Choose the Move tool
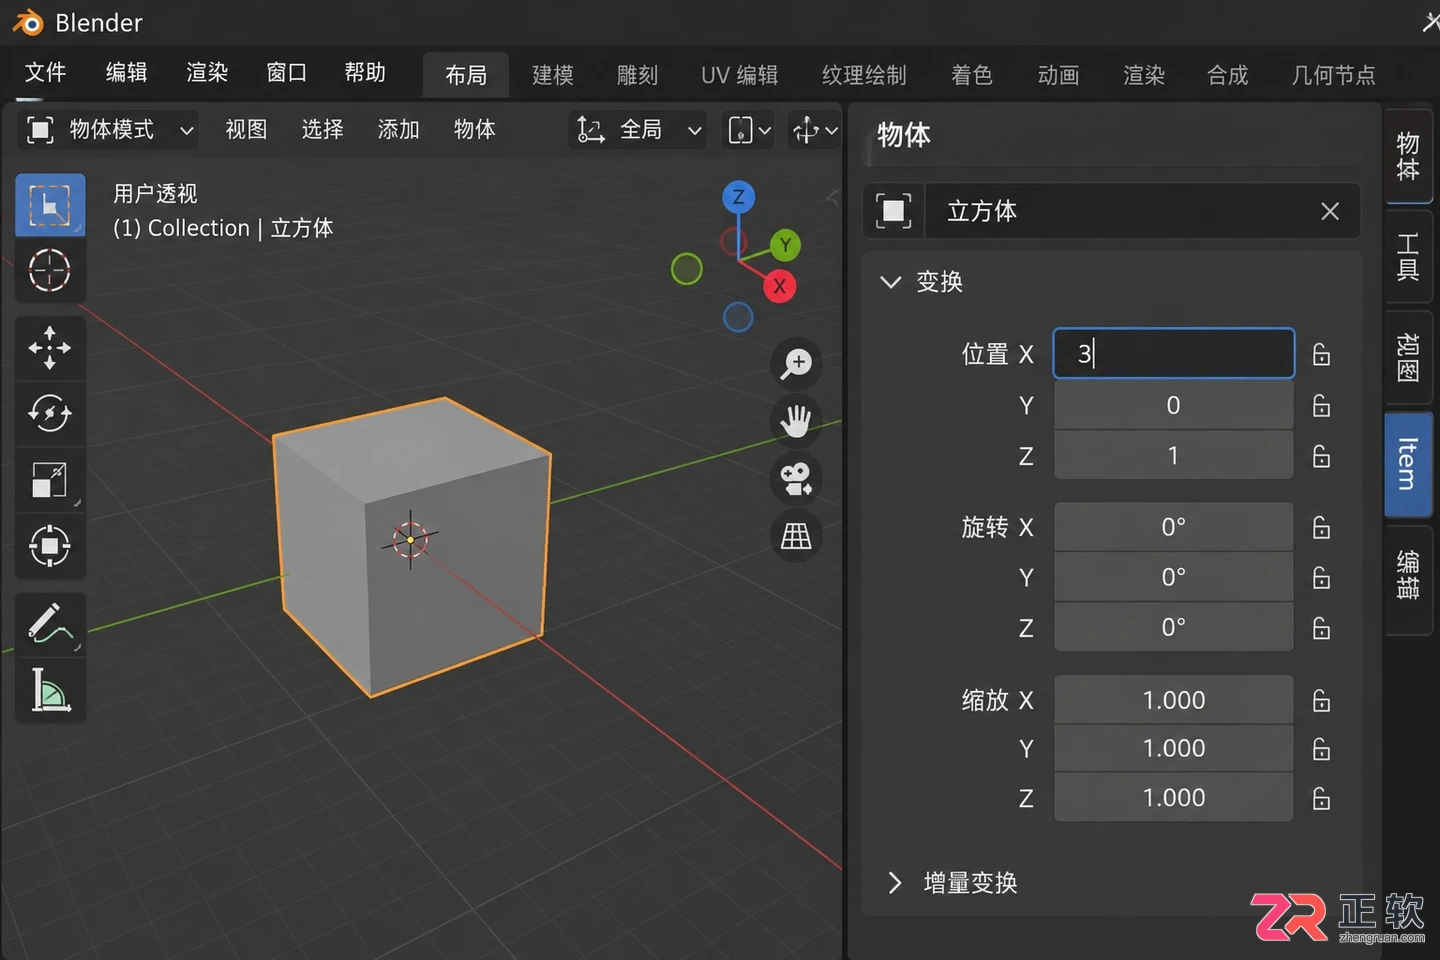Screen dimensions: 1440x960 click(x=50, y=348)
